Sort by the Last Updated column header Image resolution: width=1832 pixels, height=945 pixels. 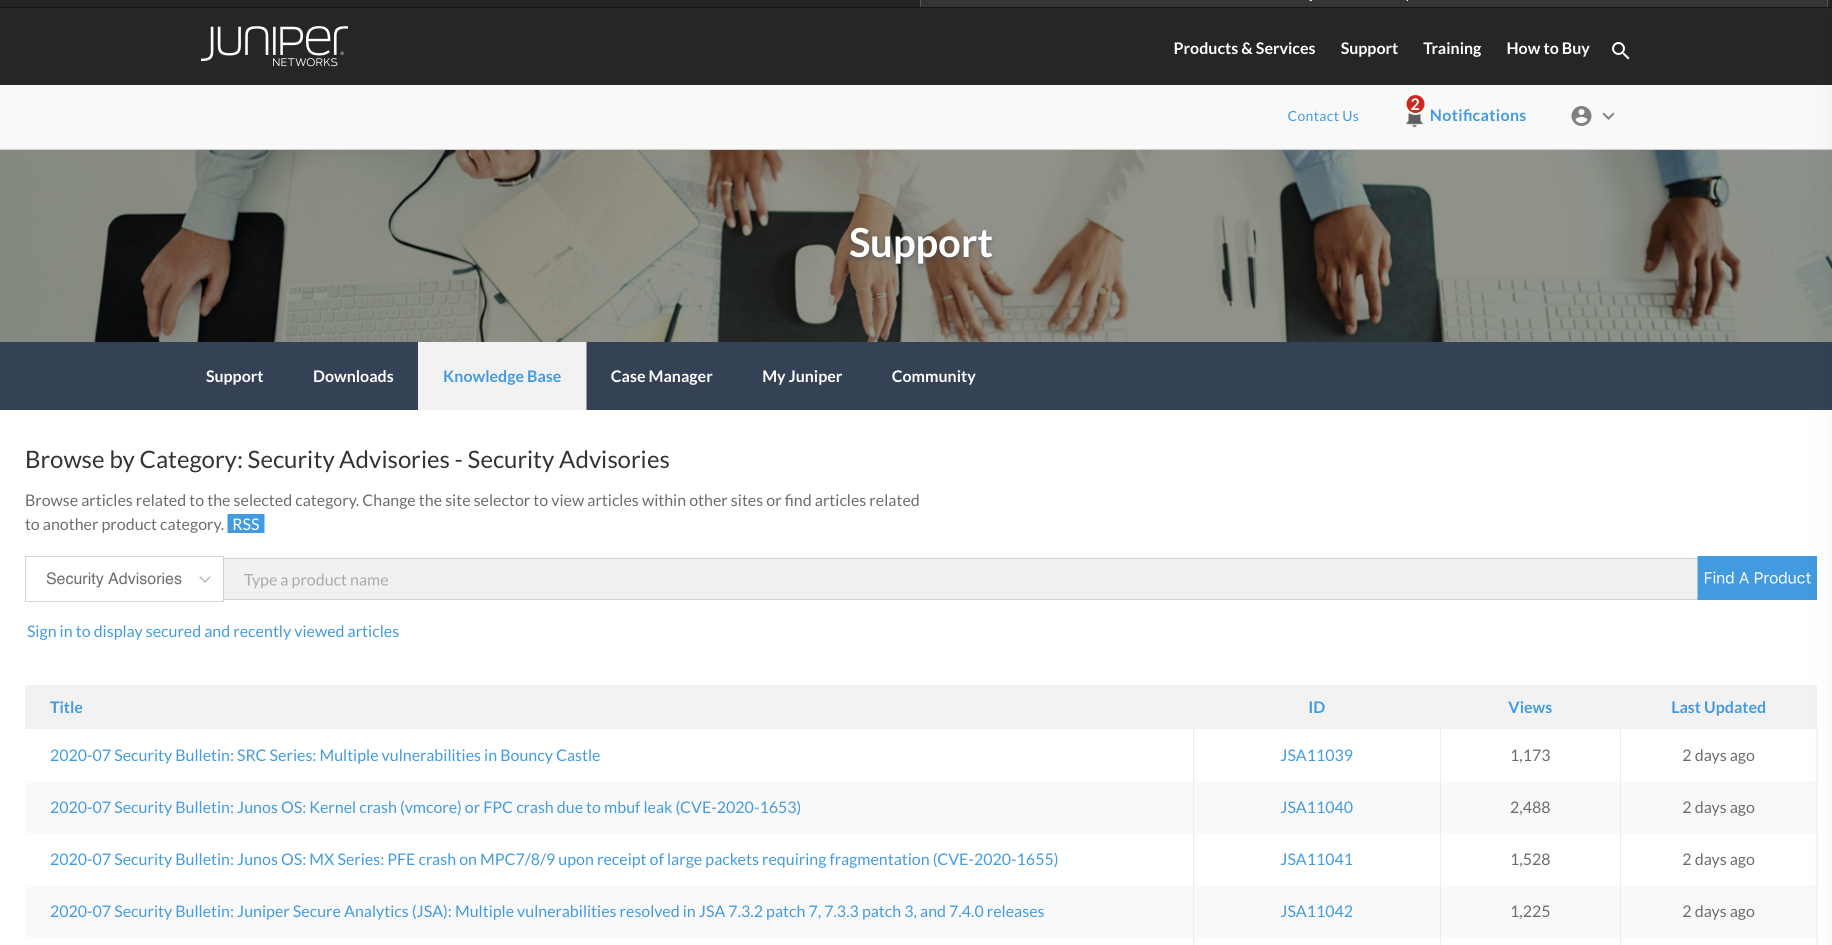point(1718,707)
